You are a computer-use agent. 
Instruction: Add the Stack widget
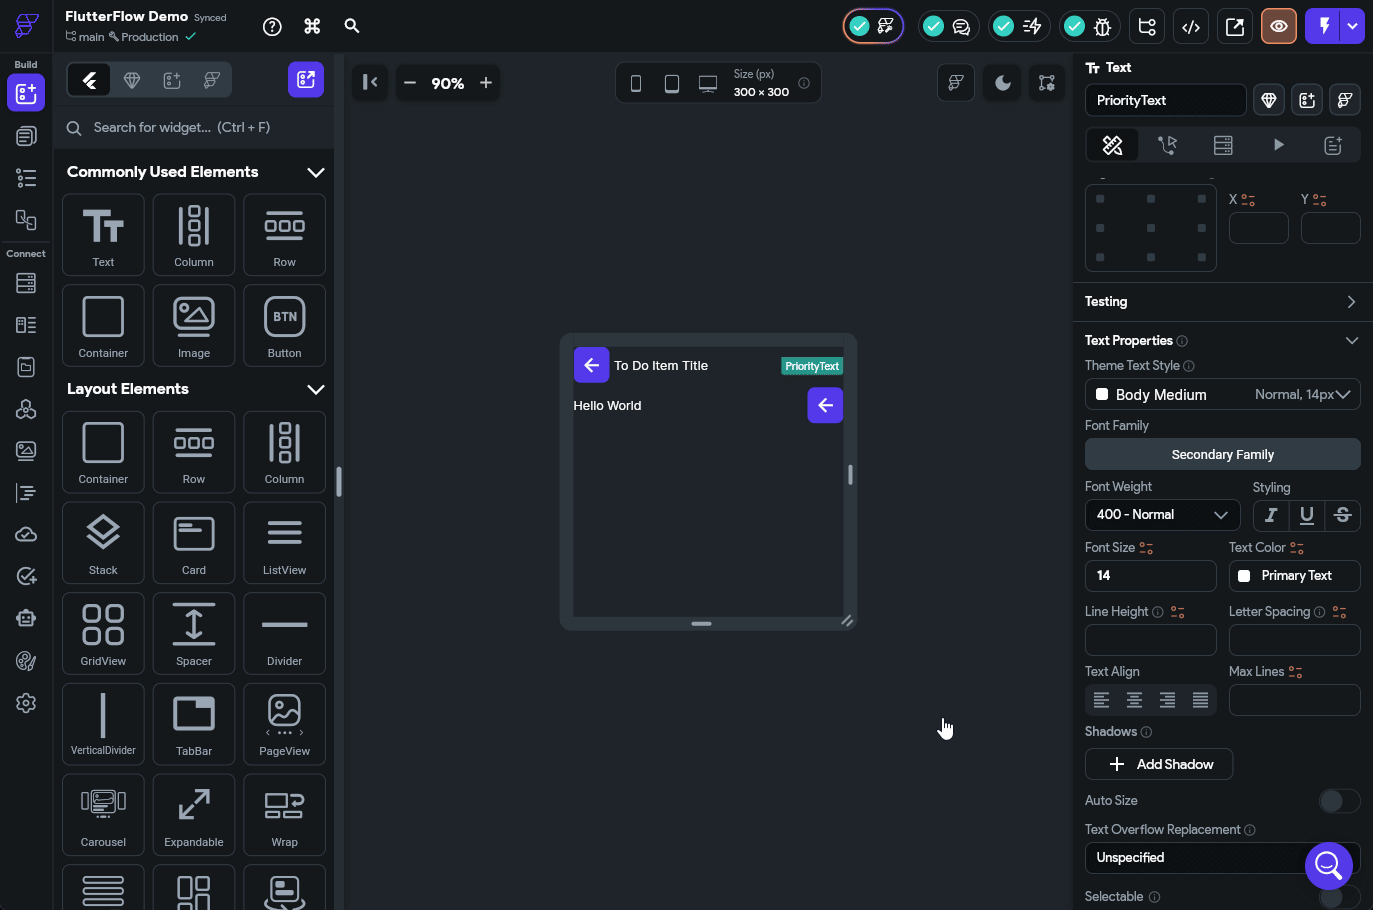[103, 543]
